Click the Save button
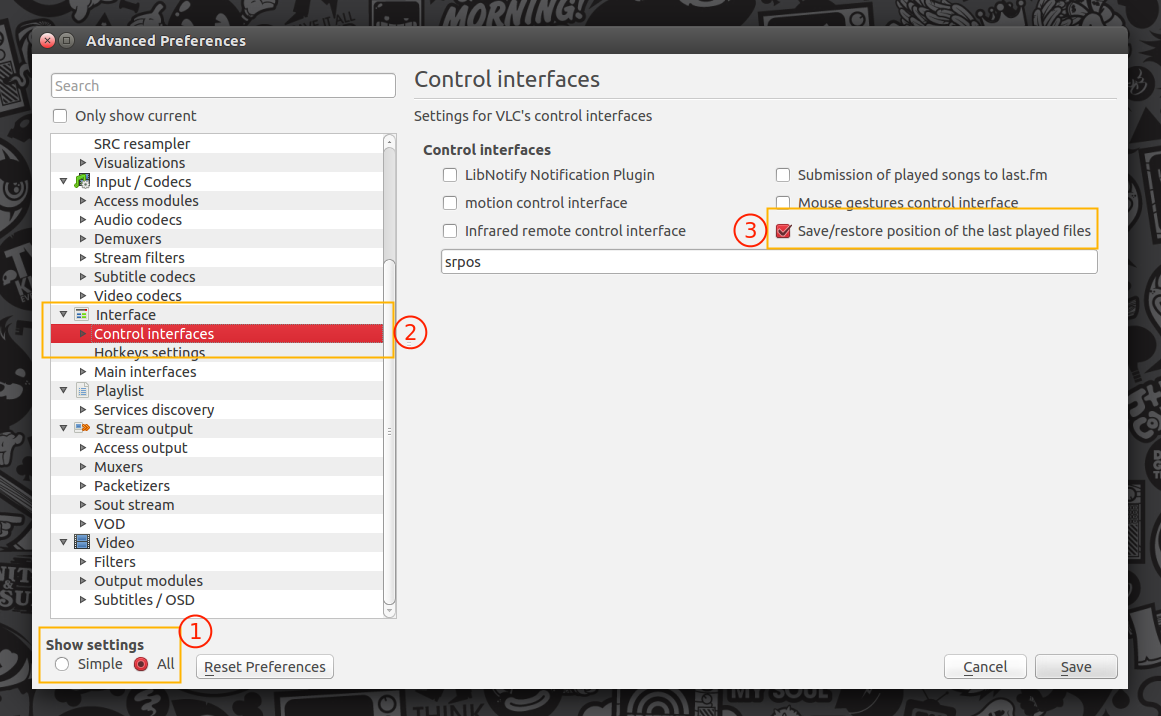This screenshot has height=716, width=1161. coord(1076,667)
